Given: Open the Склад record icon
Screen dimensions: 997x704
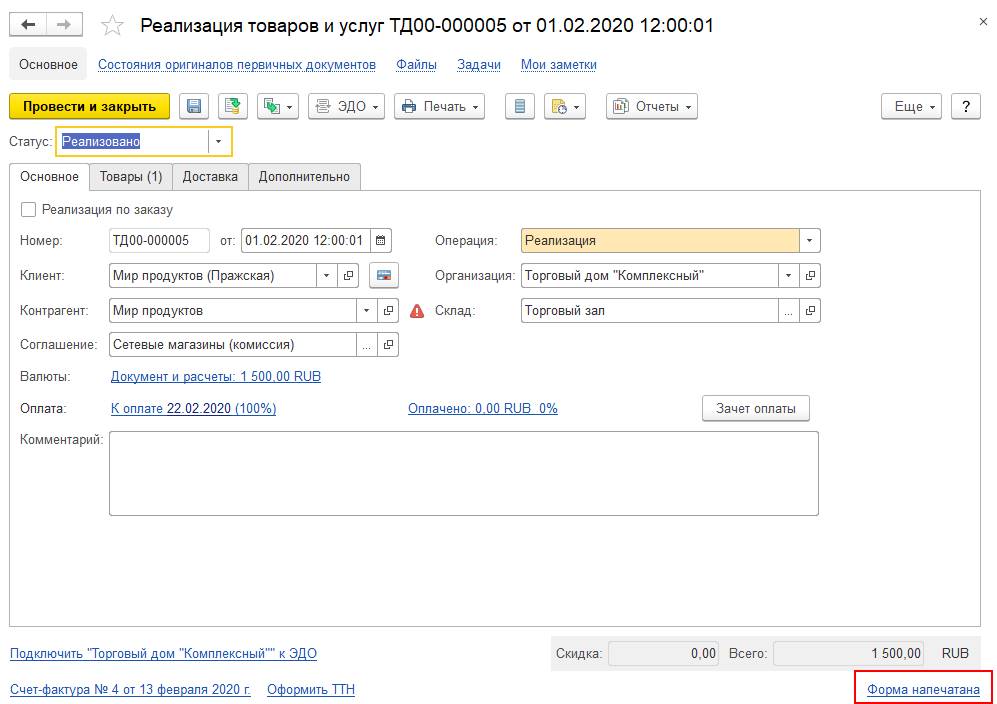Looking at the screenshot, I should [x=810, y=310].
